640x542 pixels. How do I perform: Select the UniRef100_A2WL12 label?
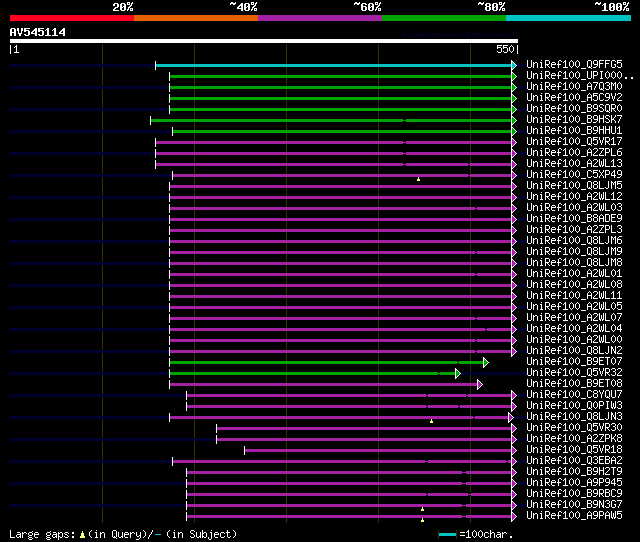click(x=574, y=197)
